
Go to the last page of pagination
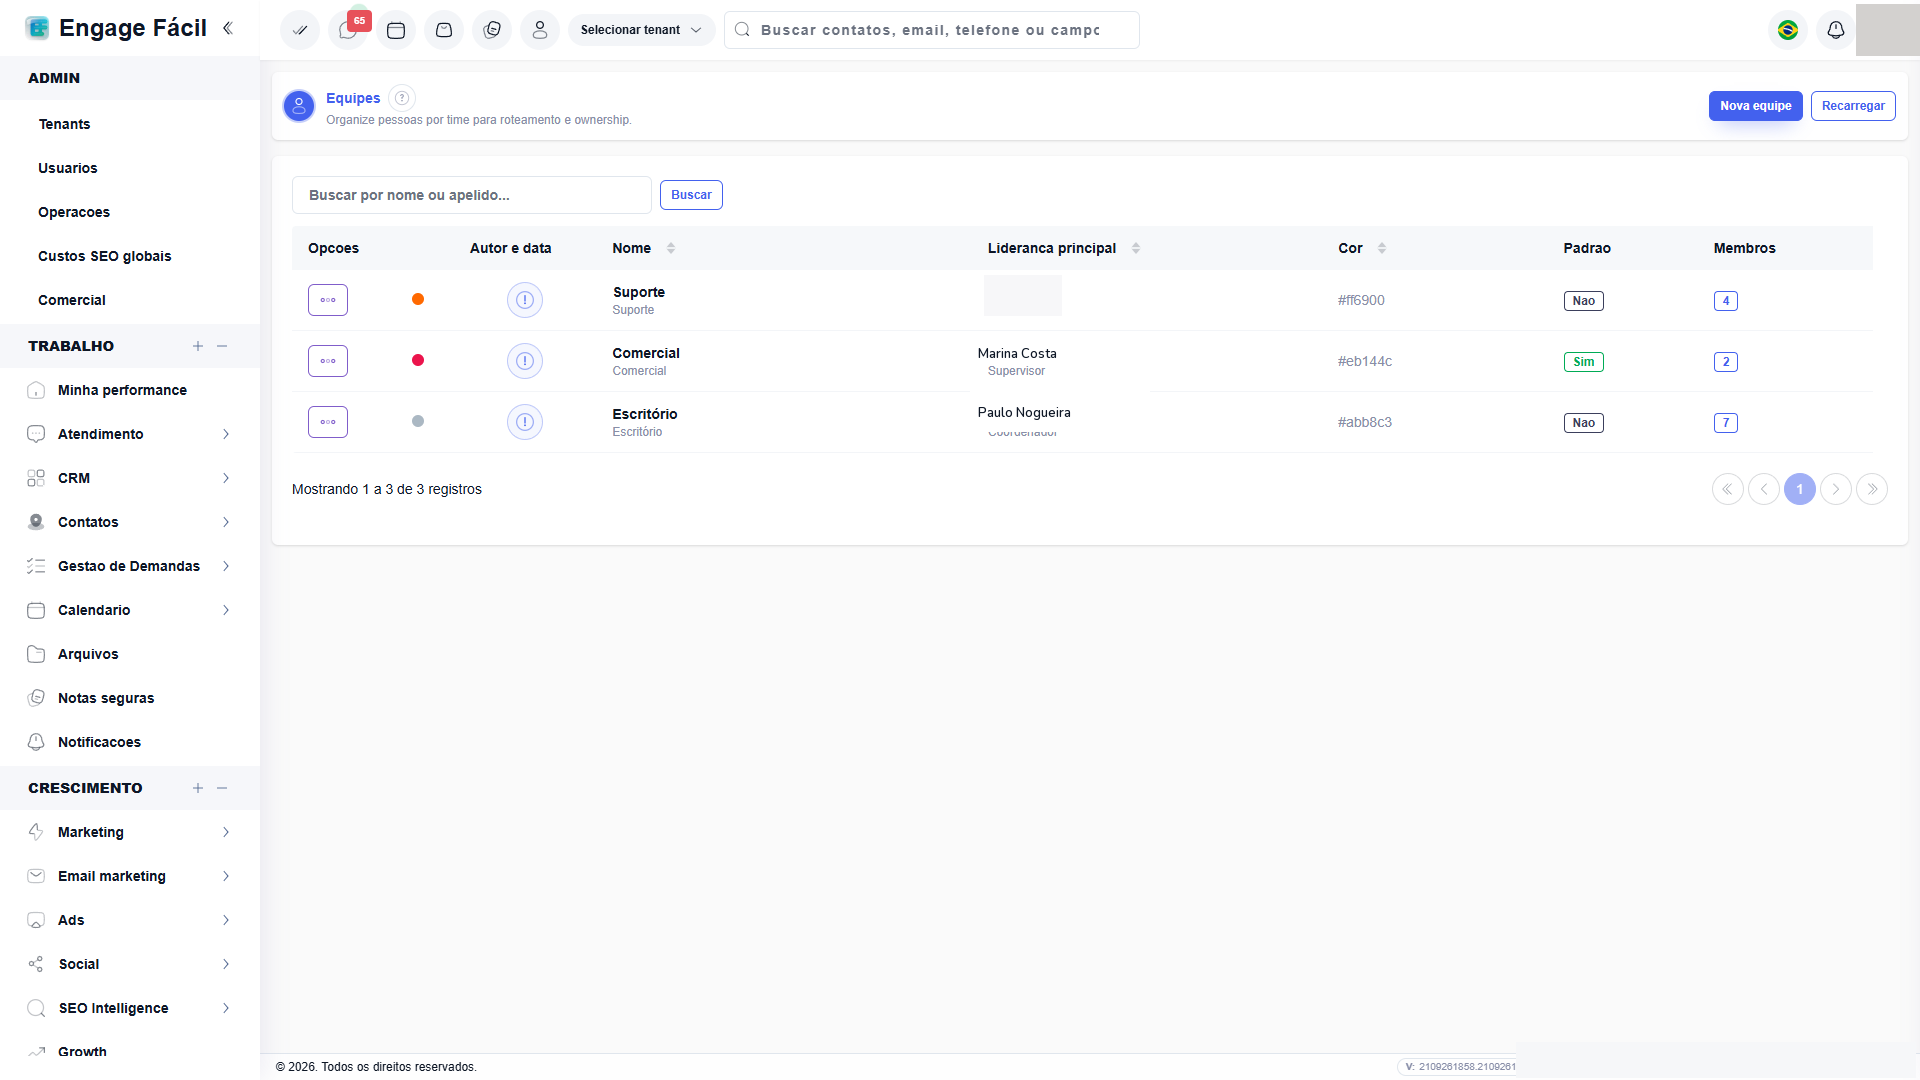click(x=1872, y=489)
